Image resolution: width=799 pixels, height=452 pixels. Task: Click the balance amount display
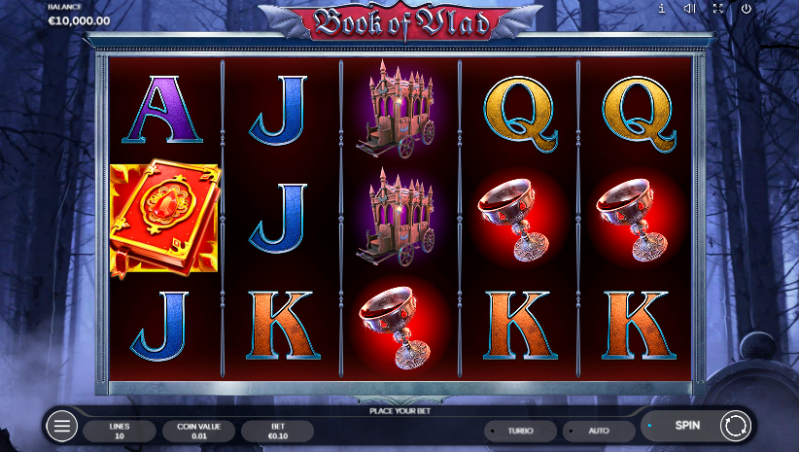79,21
